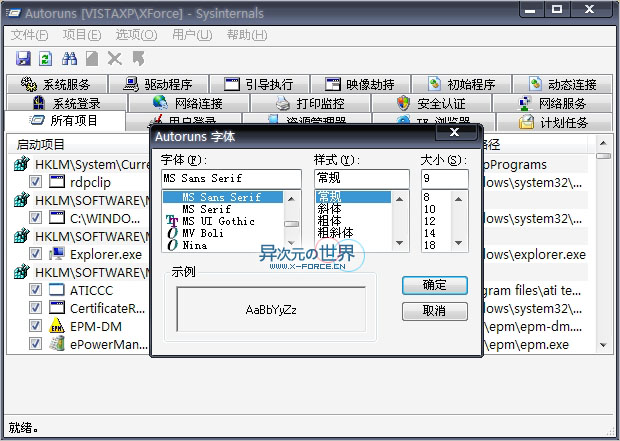Open the 项目(E) menu

click(82, 35)
